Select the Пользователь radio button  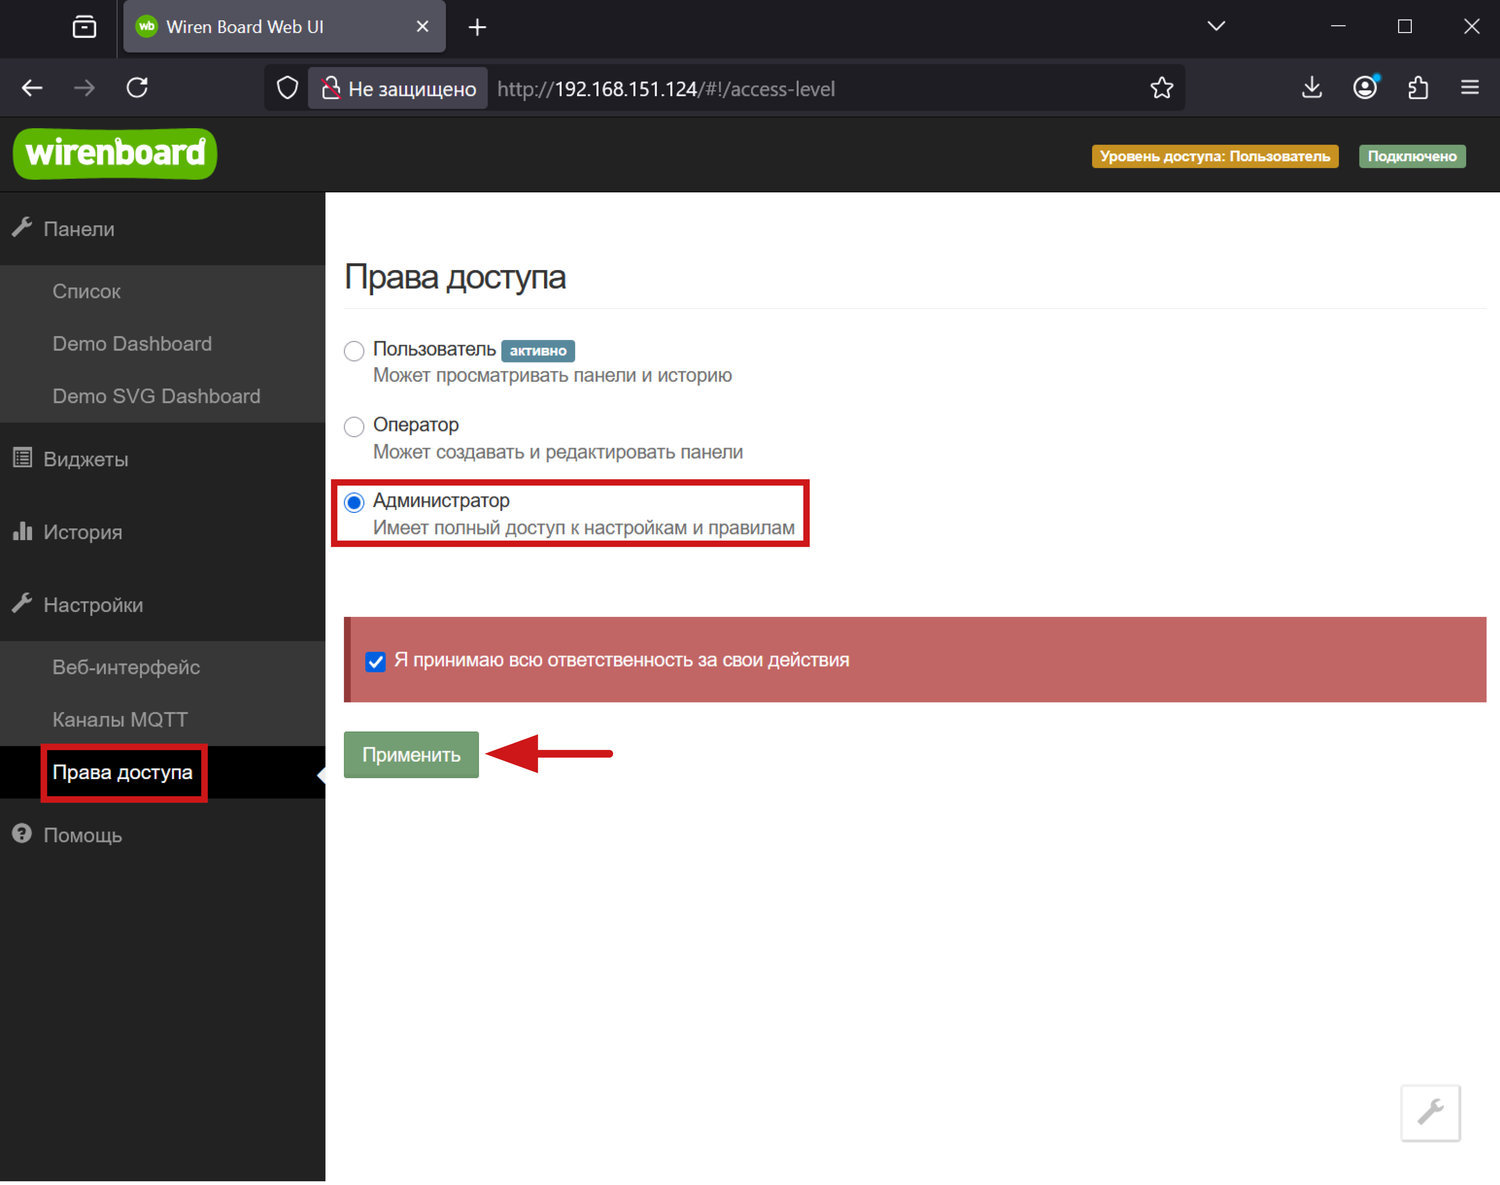pos(354,351)
